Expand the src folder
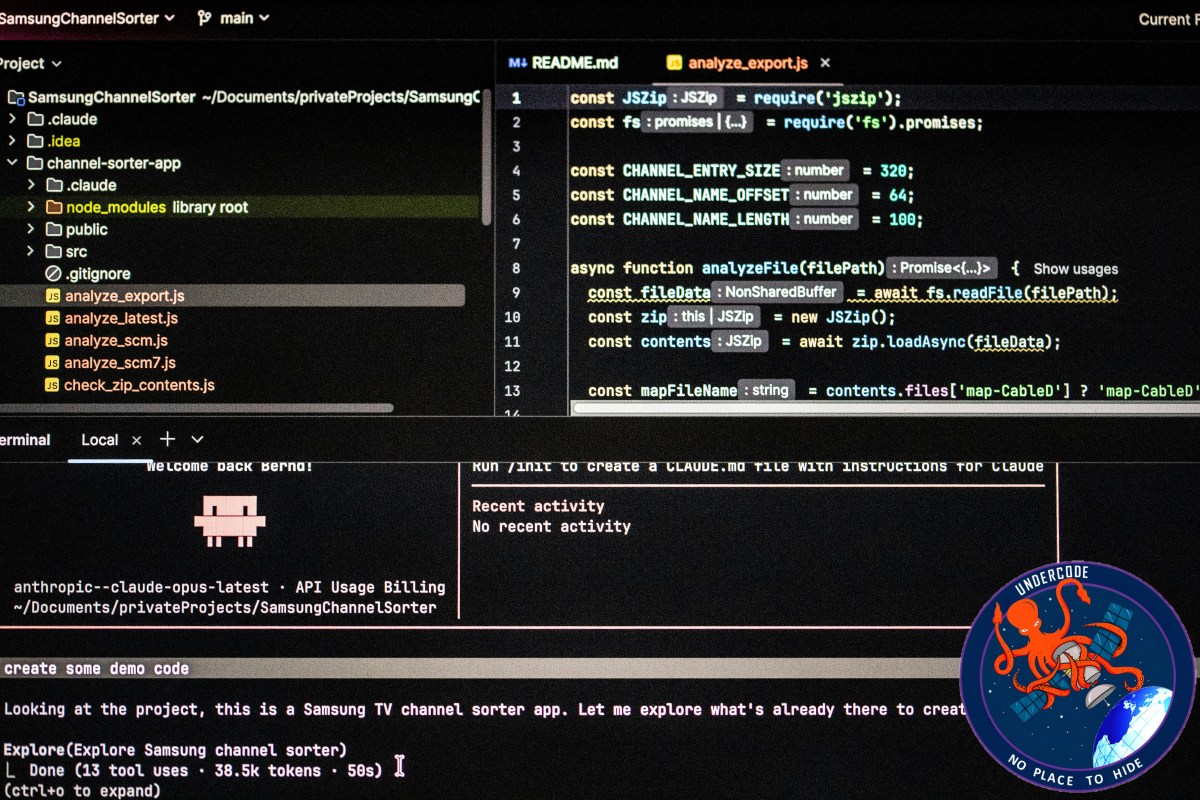Viewport: 1200px width, 800px height. tap(30, 251)
